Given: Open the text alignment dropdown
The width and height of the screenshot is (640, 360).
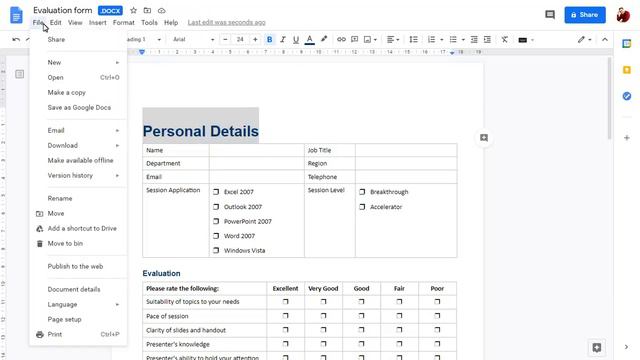Looking at the screenshot, I should (393, 40).
